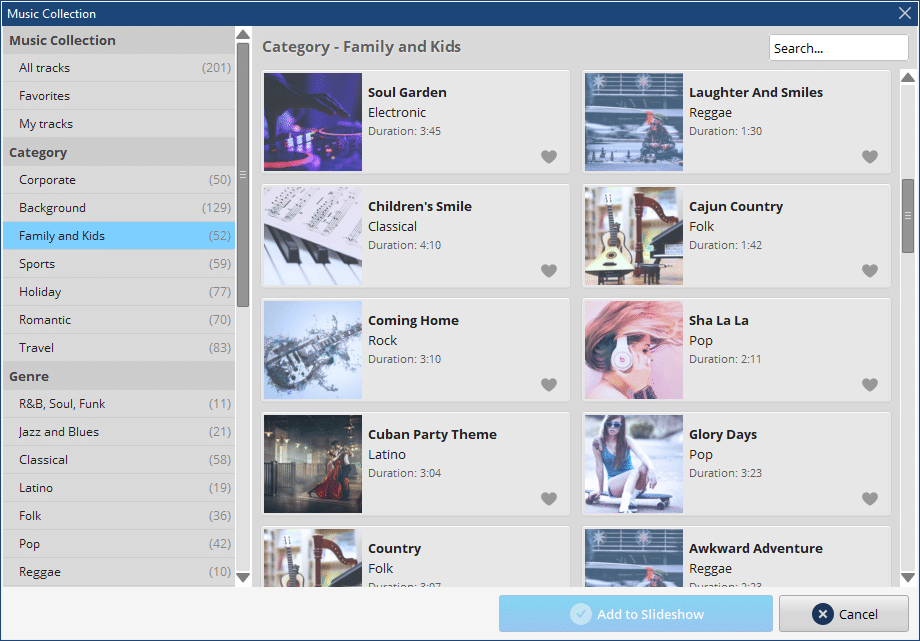Select the Corporate category
This screenshot has width=920, height=641.
pyautogui.click(x=119, y=180)
